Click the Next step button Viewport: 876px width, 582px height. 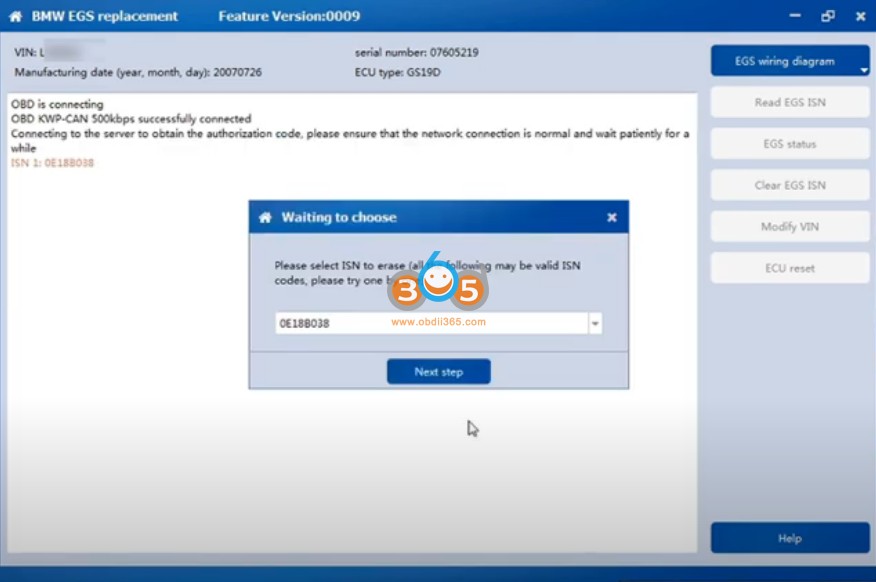(439, 371)
